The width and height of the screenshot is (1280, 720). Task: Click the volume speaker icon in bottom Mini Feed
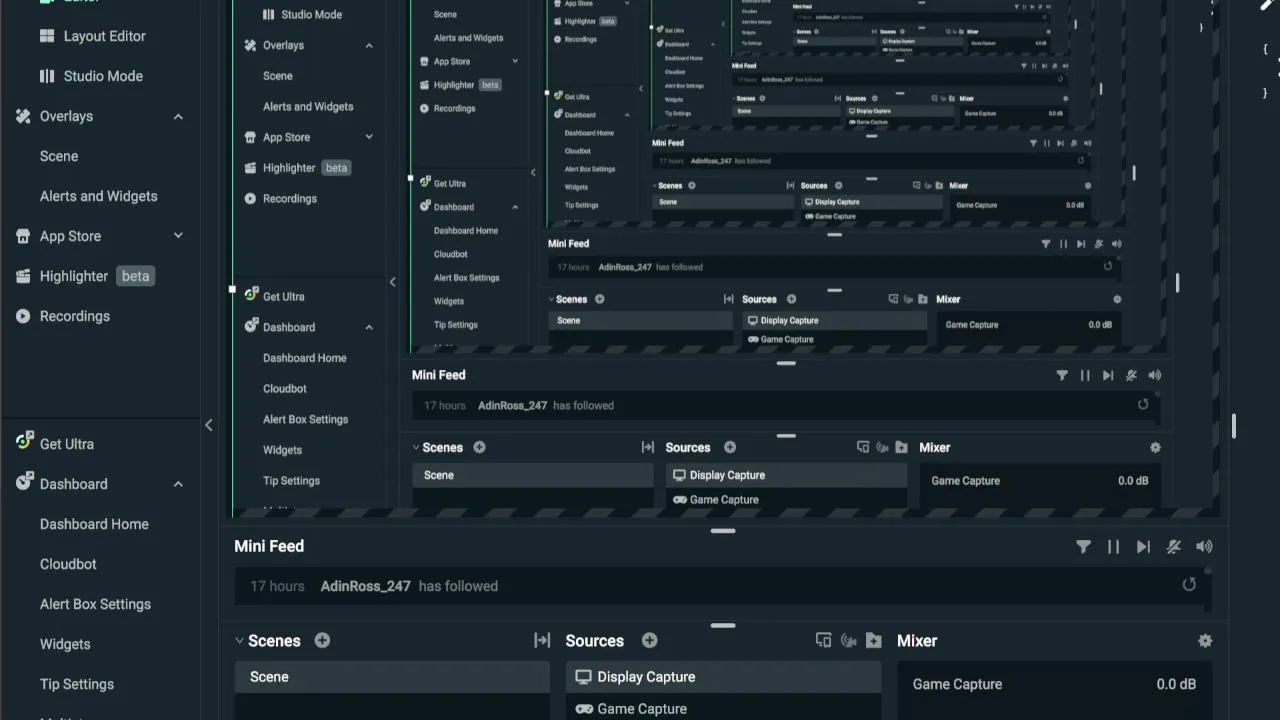click(1204, 547)
